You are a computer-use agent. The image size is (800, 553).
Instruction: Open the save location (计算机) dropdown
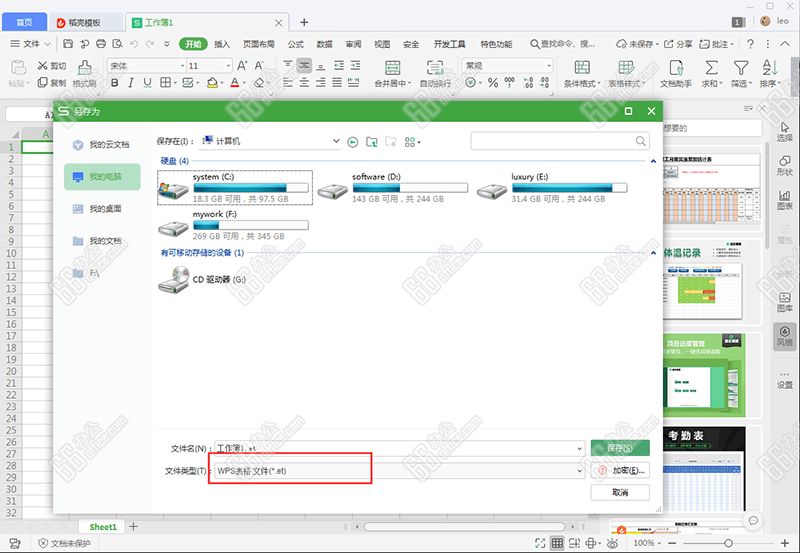click(336, 141)
